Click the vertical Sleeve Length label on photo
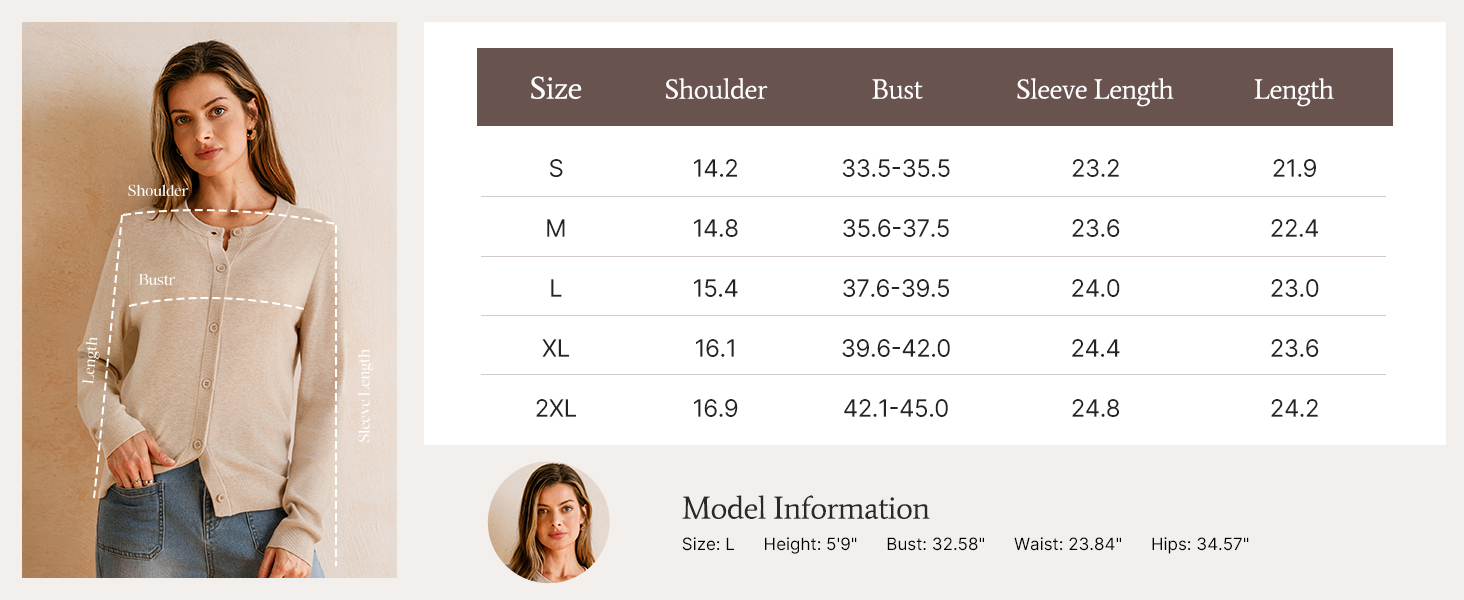This screenshot has width=1464, height=600. click(365, 396)
